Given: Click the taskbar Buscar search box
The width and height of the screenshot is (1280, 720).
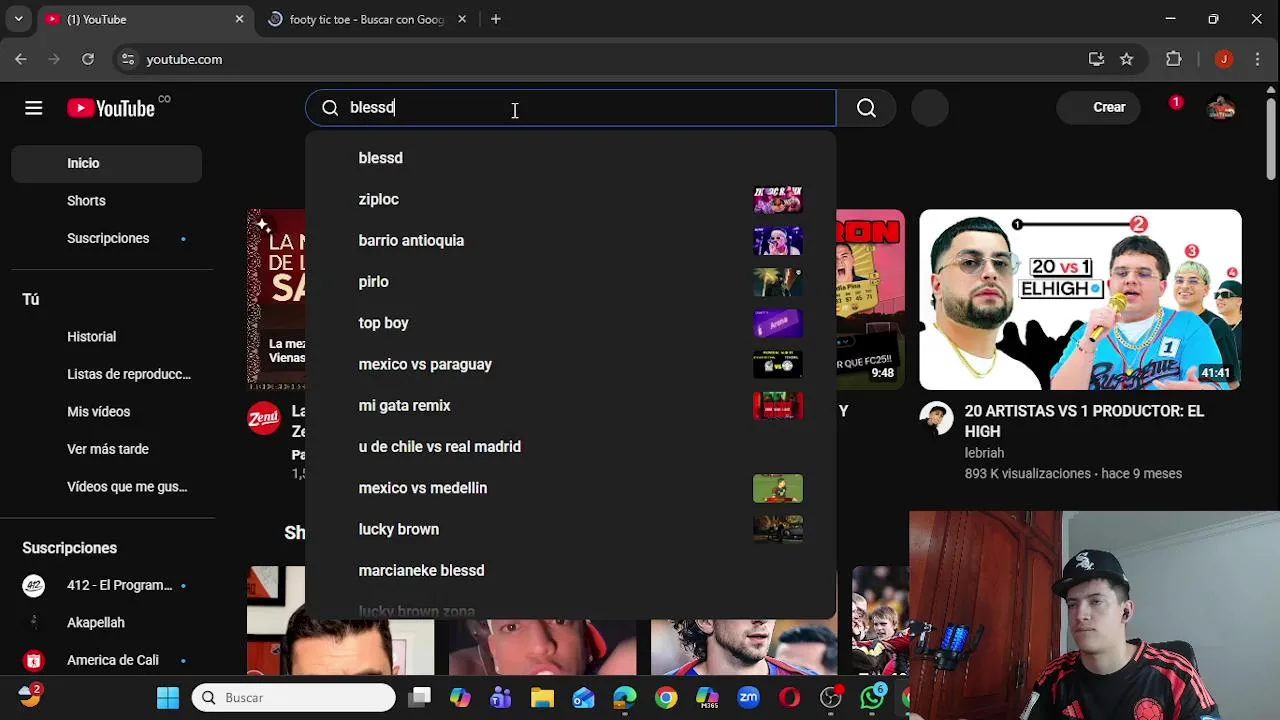Looking at the screenshot, I should pyautogui.click(x=294, y=697).
